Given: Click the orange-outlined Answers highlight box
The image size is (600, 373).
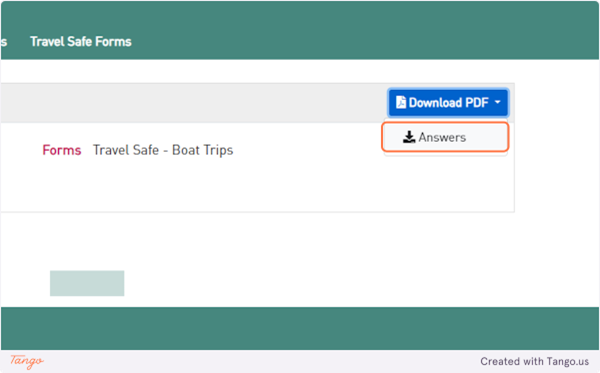Looking at the screenshot, I should [x=445, y=137].
